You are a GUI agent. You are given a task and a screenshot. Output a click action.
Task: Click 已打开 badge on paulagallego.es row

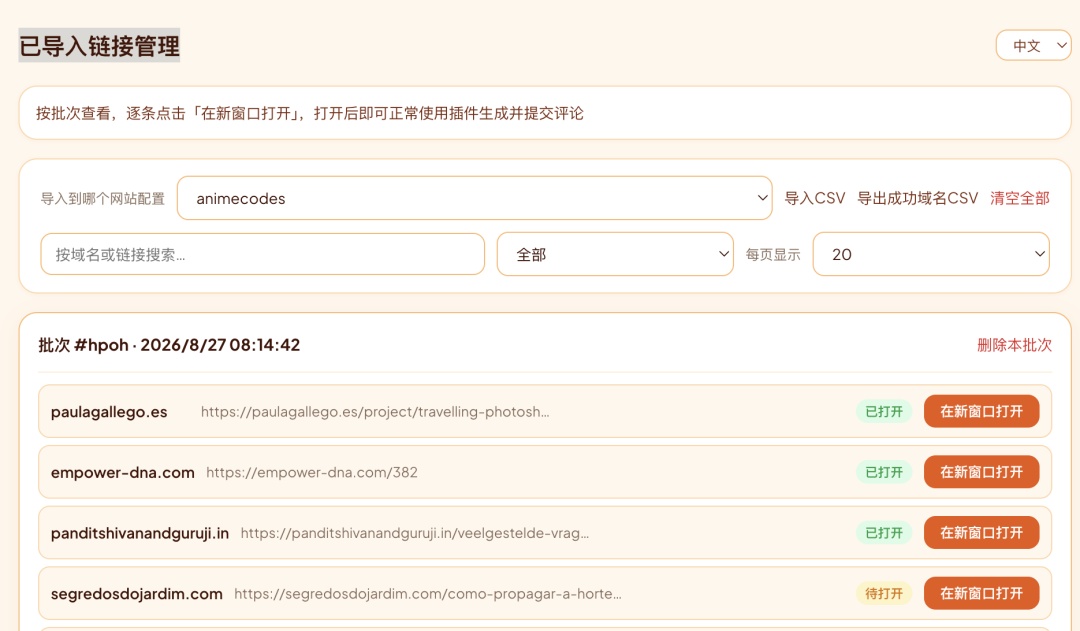tap(884, 411)
